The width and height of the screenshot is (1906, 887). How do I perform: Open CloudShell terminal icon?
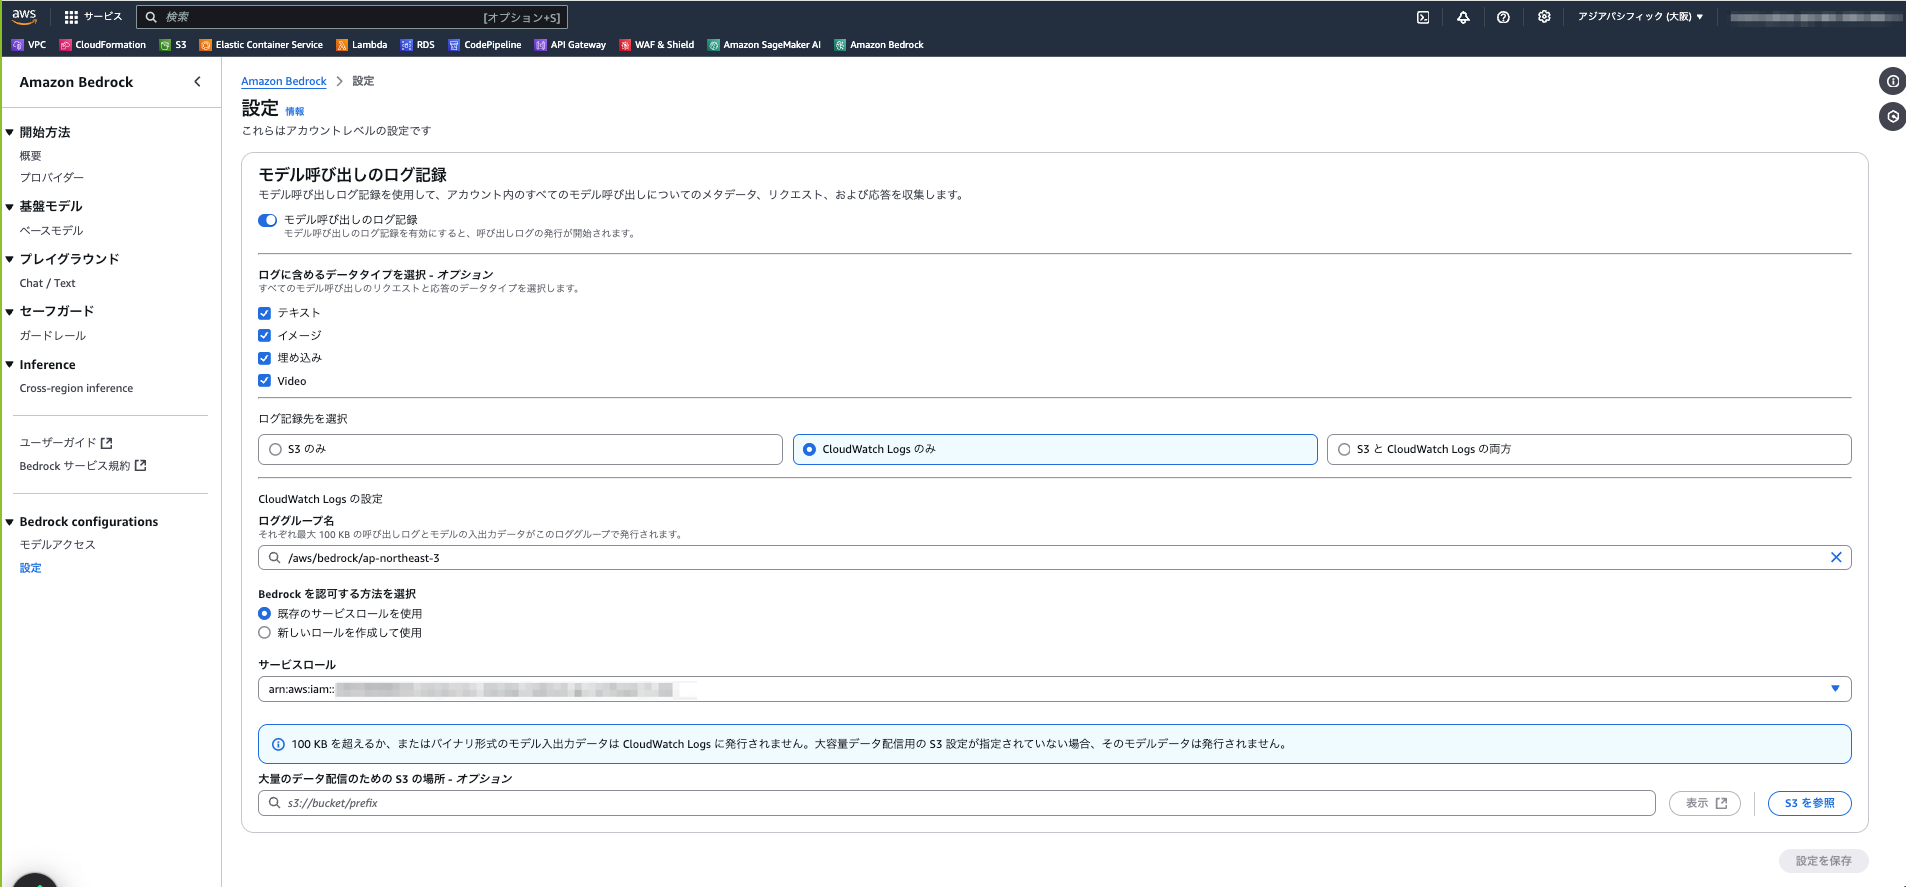pos(1423,17)
